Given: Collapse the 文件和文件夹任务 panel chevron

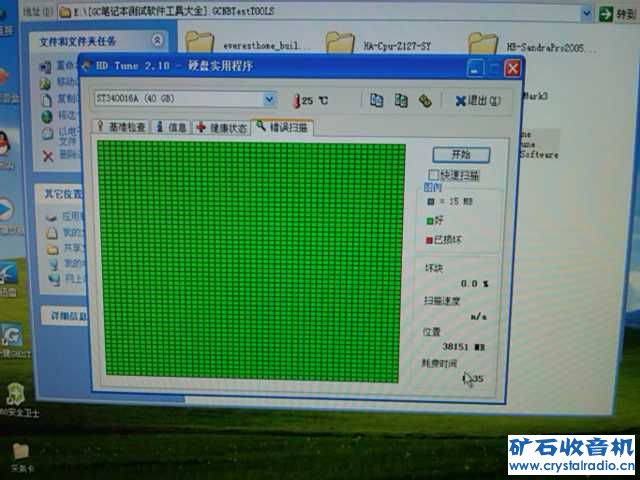Looking at the screenshot, I should (157, 40).
